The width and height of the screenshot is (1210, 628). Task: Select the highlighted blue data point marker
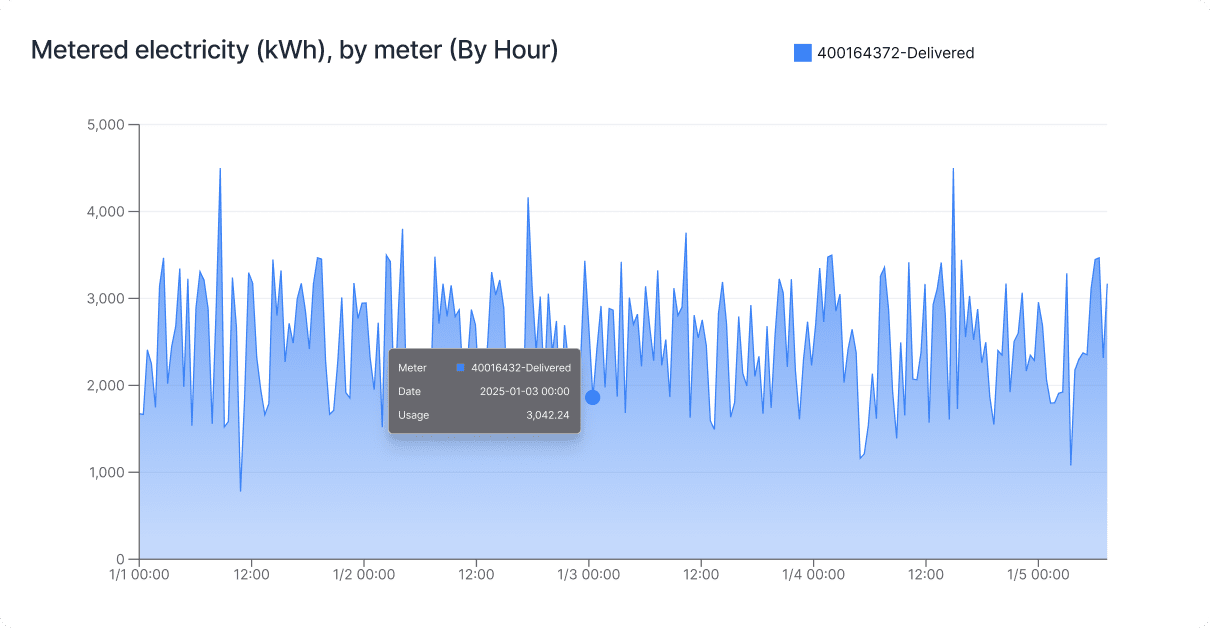(592, 397)
